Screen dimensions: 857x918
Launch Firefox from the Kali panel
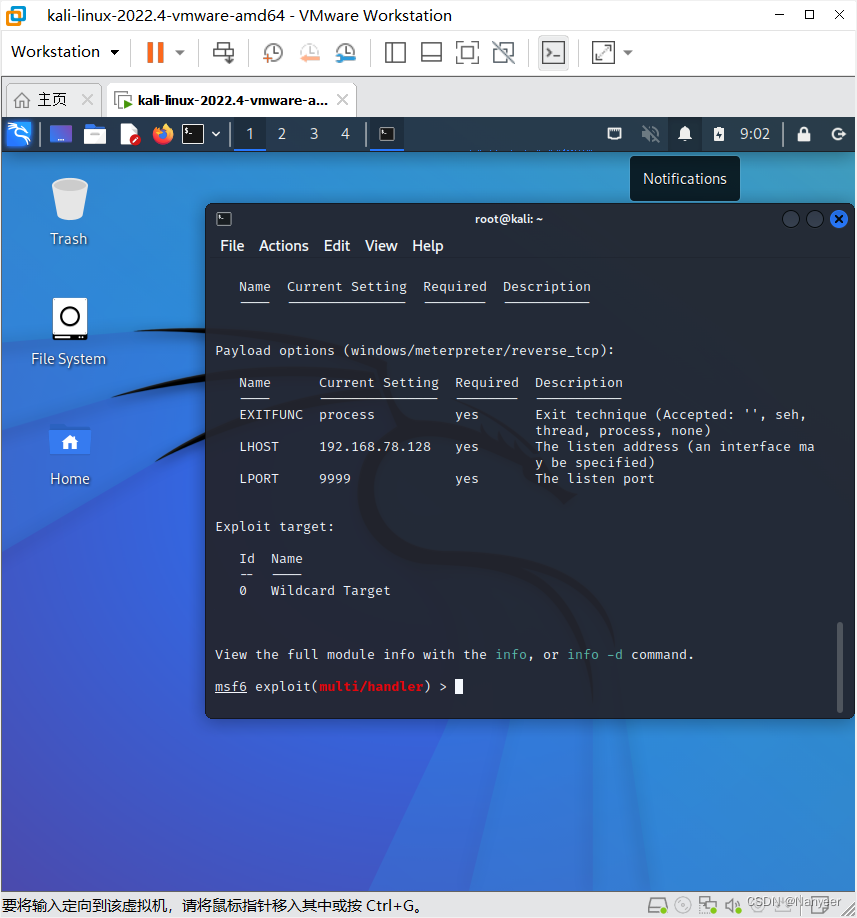tap(163, 134)
